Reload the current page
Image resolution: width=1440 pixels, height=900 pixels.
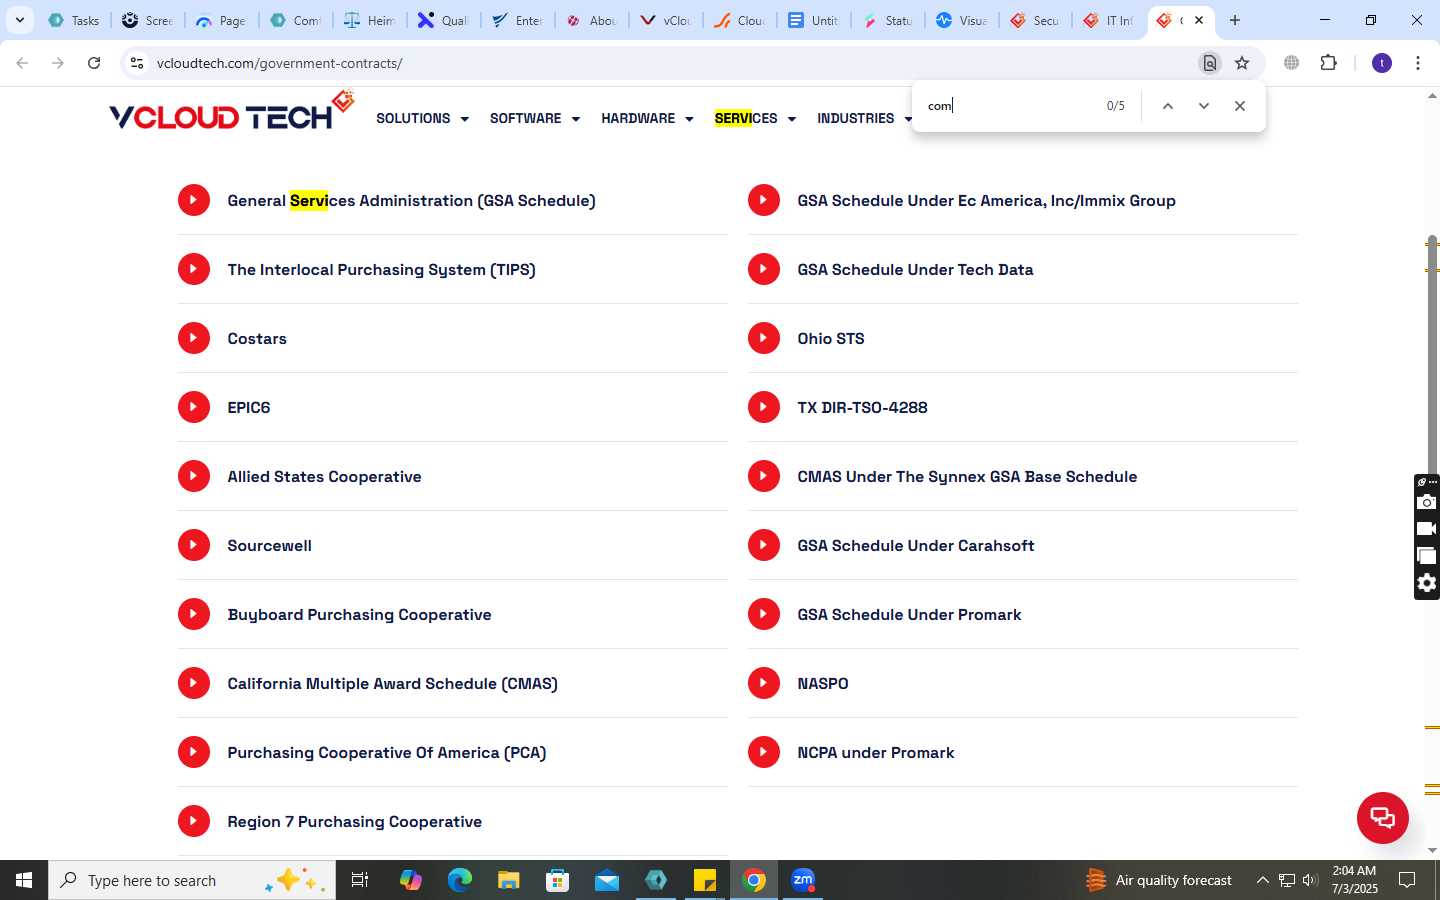94,63
